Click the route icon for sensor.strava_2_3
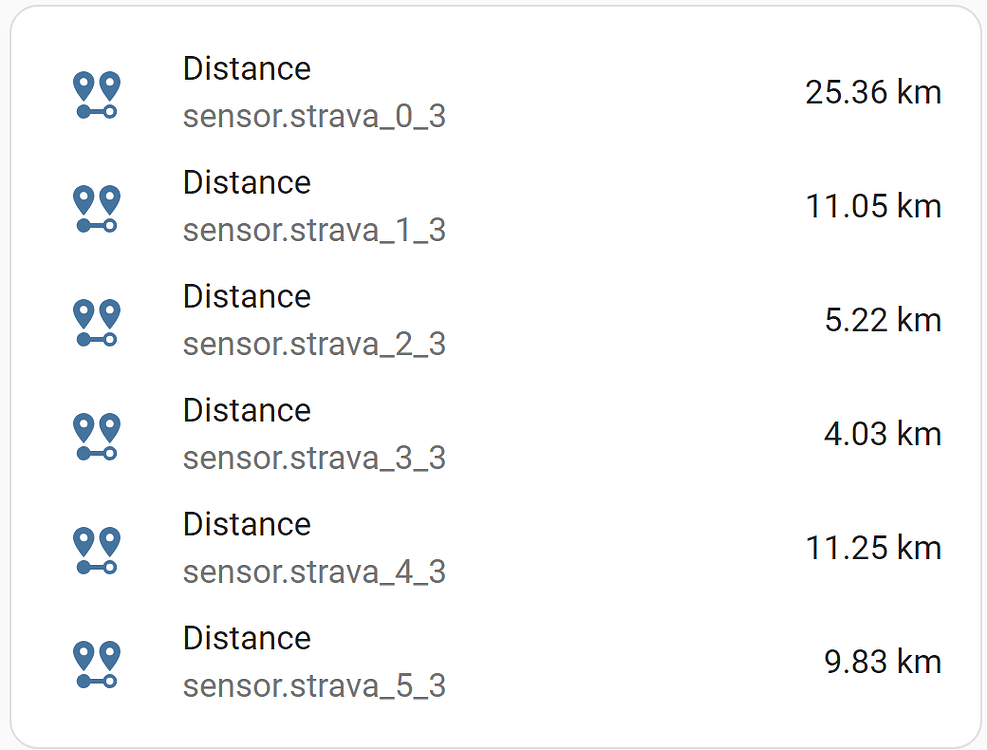Viewport: 987px width, 750px height. click(97, 320)
